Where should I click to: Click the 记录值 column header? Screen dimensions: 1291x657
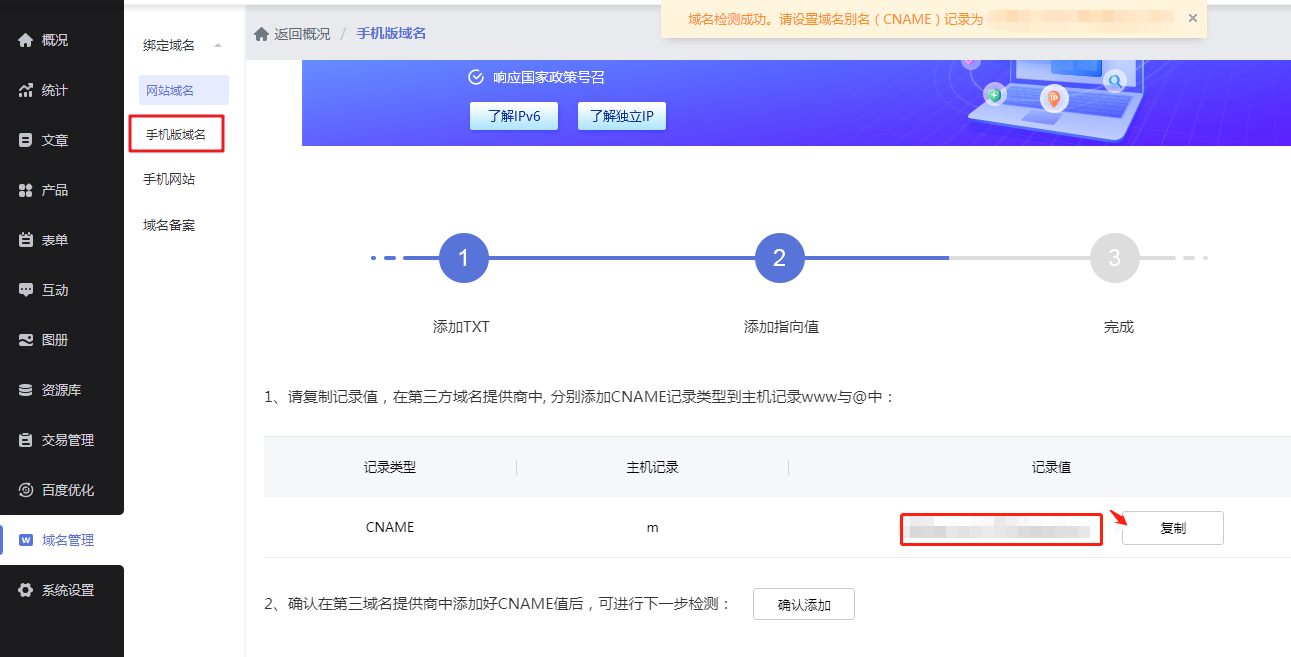[1052, 467]
